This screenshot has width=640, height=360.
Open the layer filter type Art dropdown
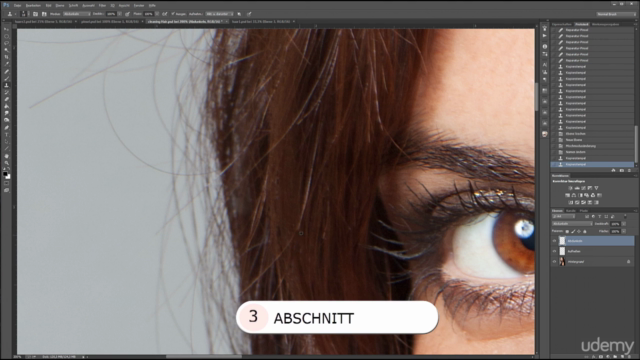point(564,216)
